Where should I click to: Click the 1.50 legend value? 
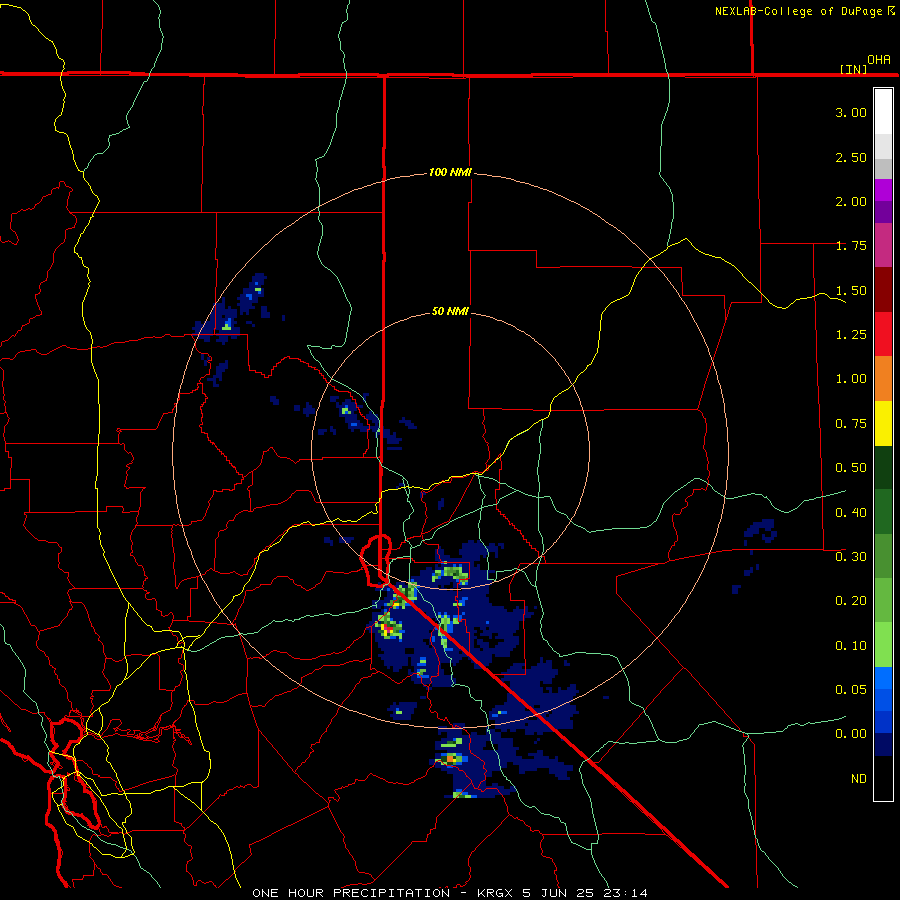(851, 290)
